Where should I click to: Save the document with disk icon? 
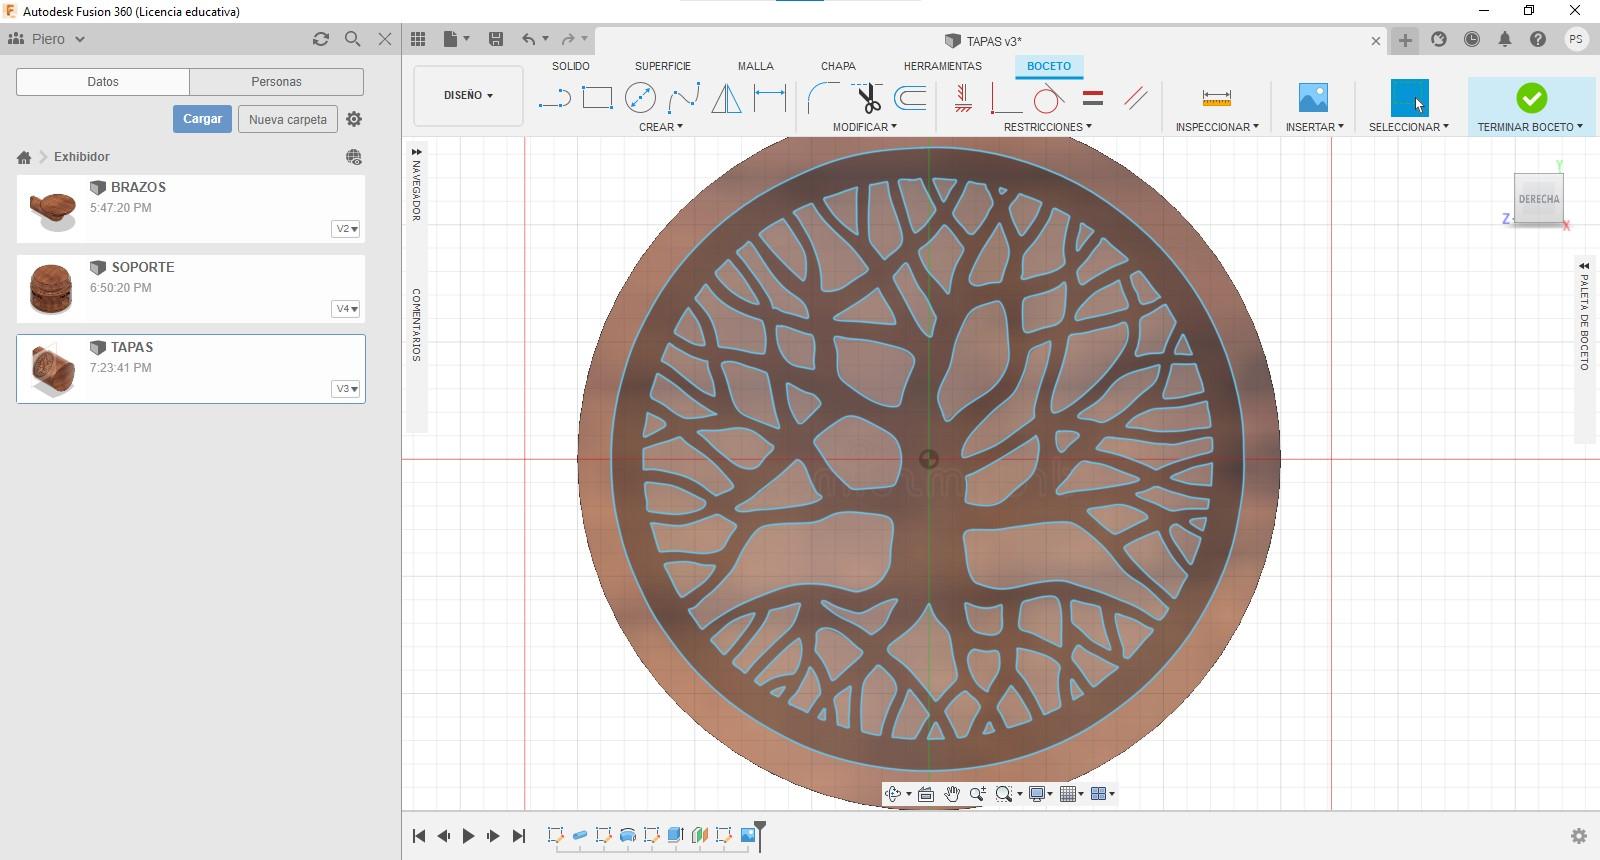495,39
